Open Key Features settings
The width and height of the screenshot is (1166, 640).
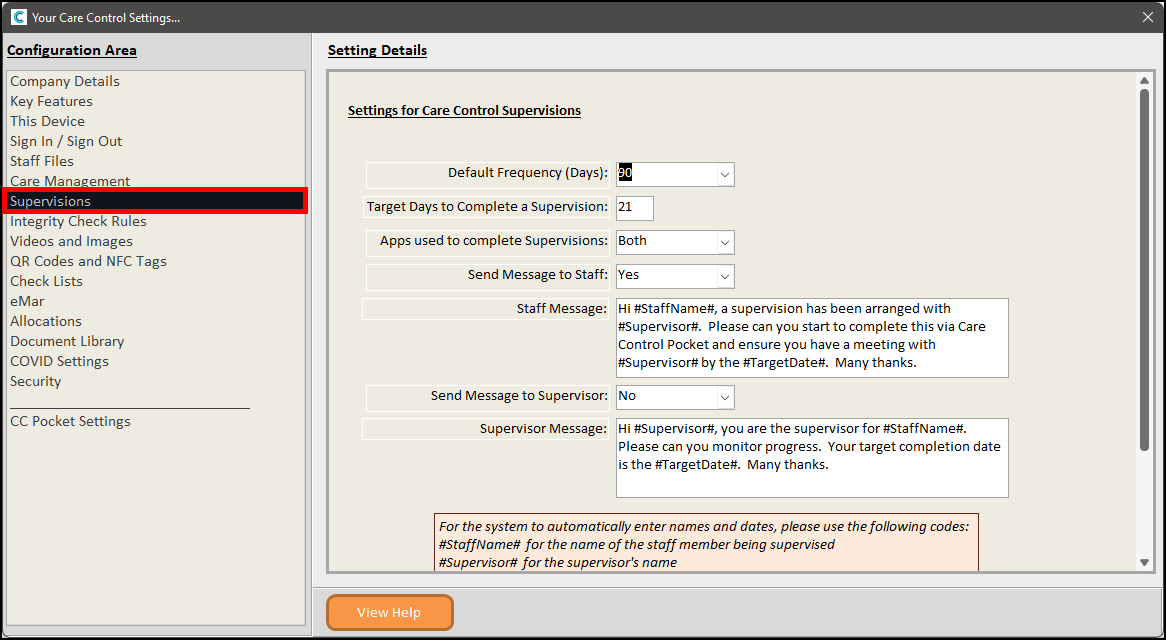tap(51, 101)
